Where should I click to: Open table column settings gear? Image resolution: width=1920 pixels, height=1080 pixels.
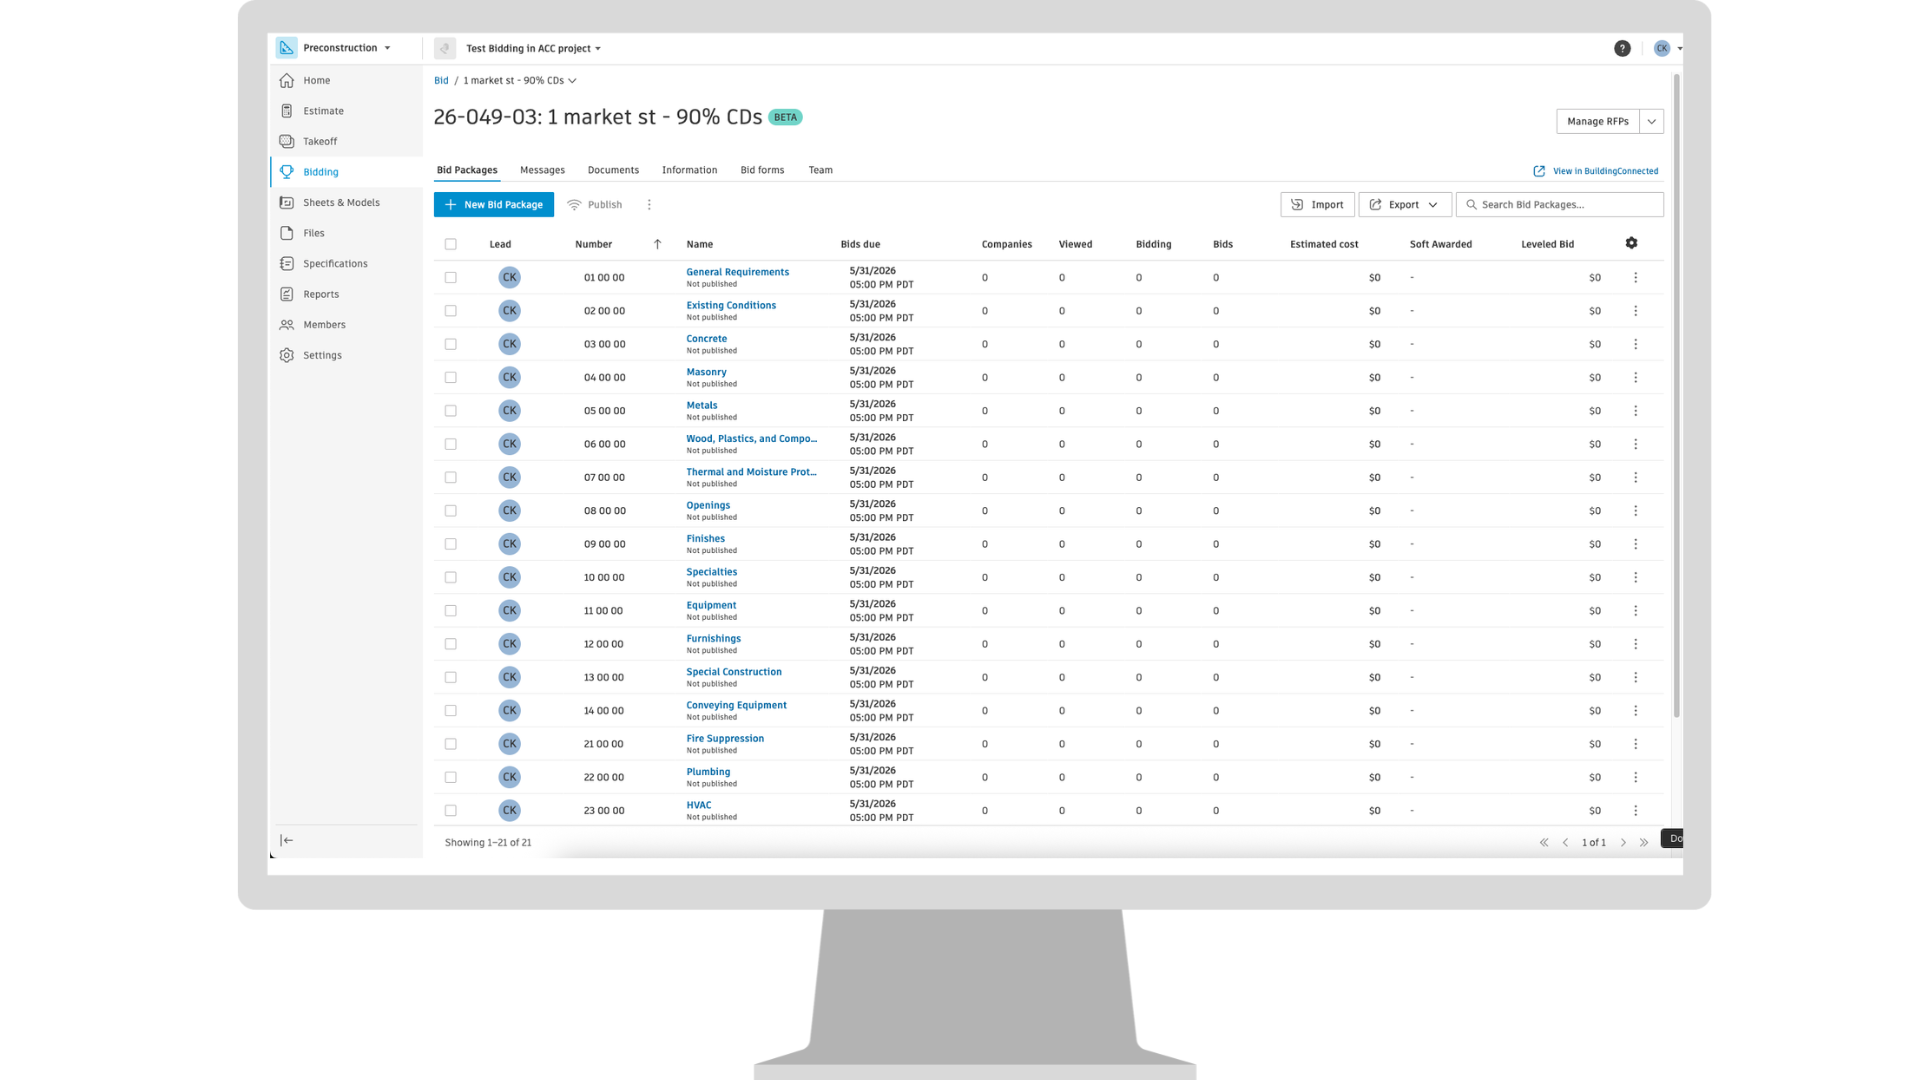click(x=1631, y=243)
